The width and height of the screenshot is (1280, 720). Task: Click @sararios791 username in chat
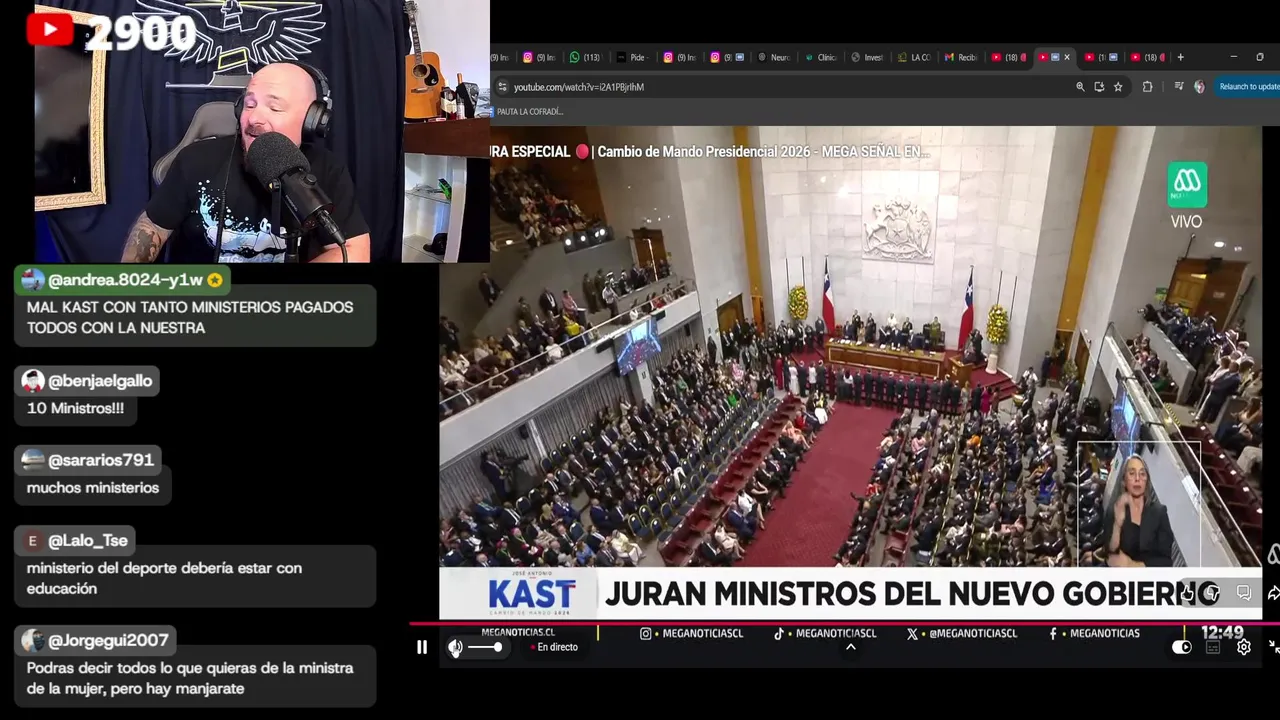[x=101, y=460]
